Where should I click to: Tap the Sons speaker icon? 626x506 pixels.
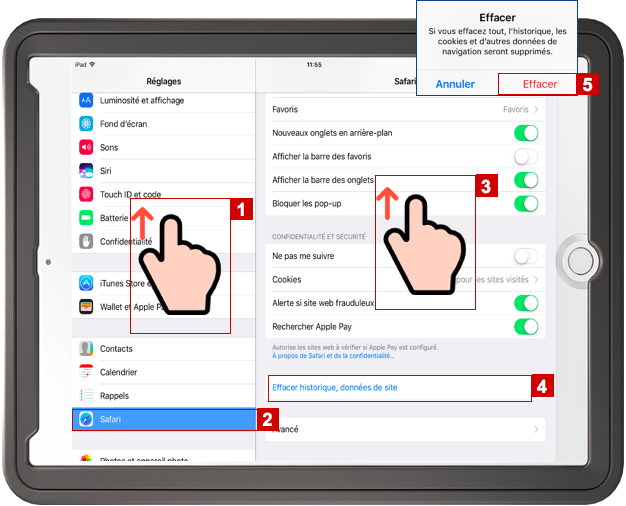86,147
